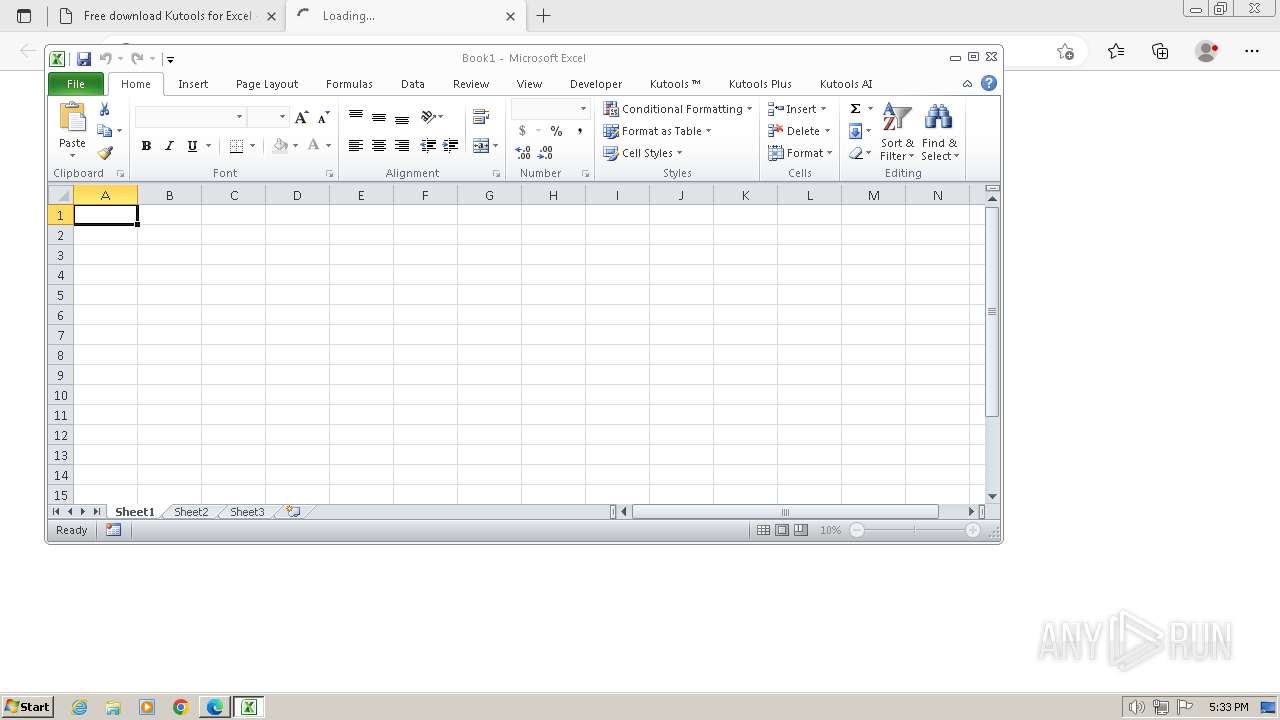Screen dimensions: 1280x720
Task: Expand Format as Table gallery
Action: click(658, 131)
